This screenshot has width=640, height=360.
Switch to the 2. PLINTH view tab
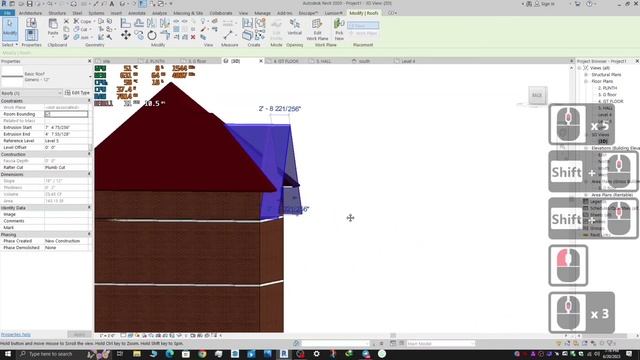[156, 61]
